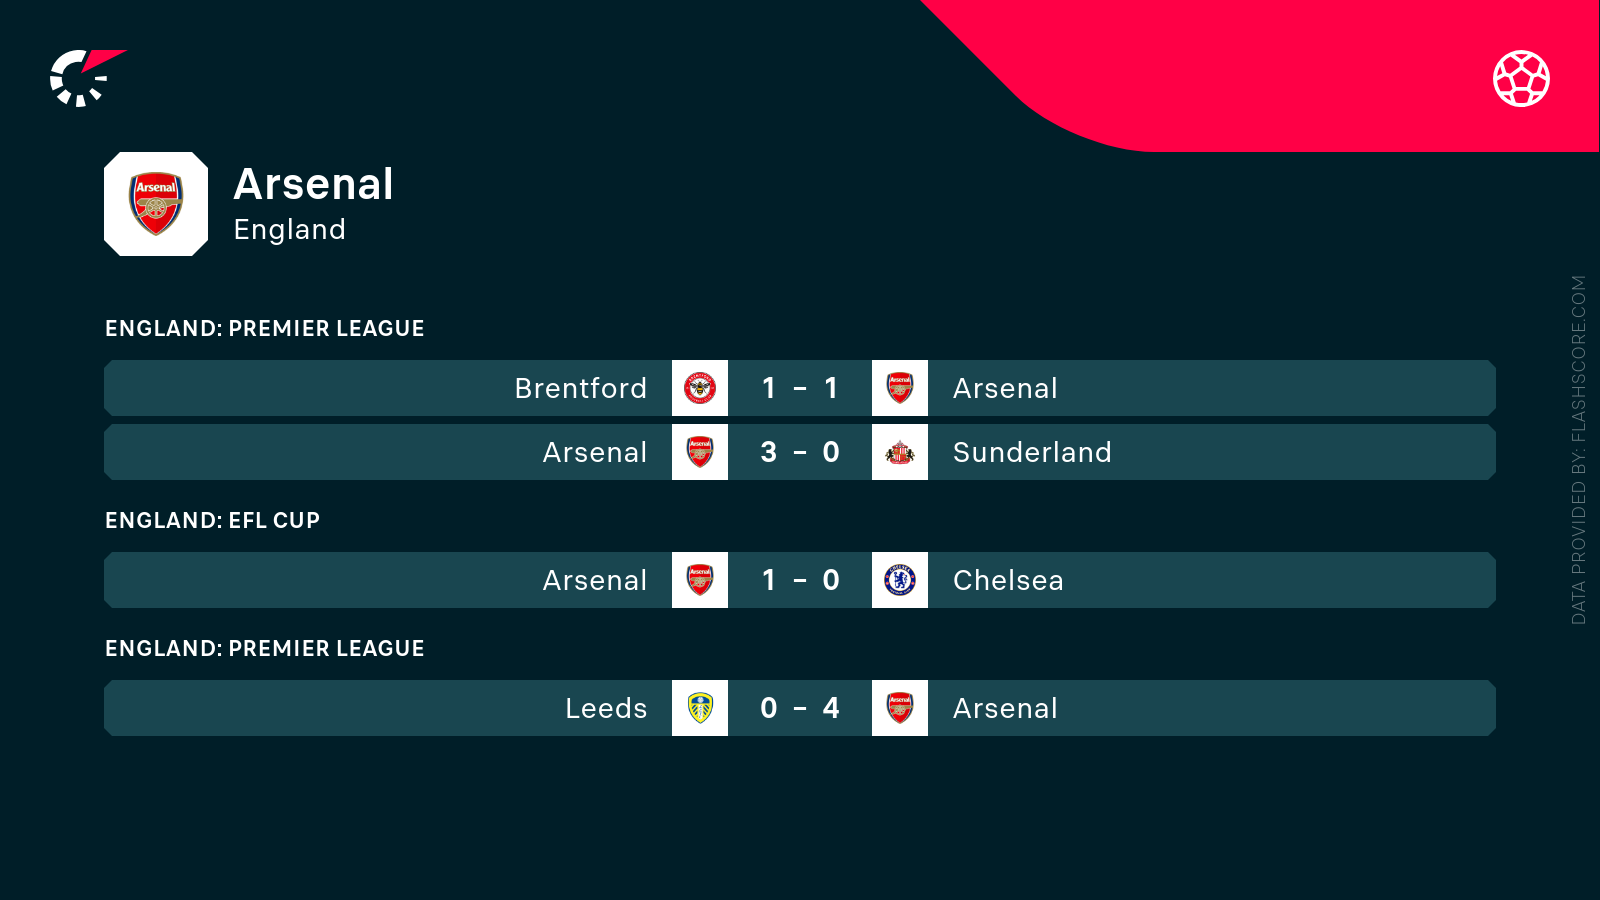
Task: Click the soccer ball icon top-right
Action: pos(1521,78)
